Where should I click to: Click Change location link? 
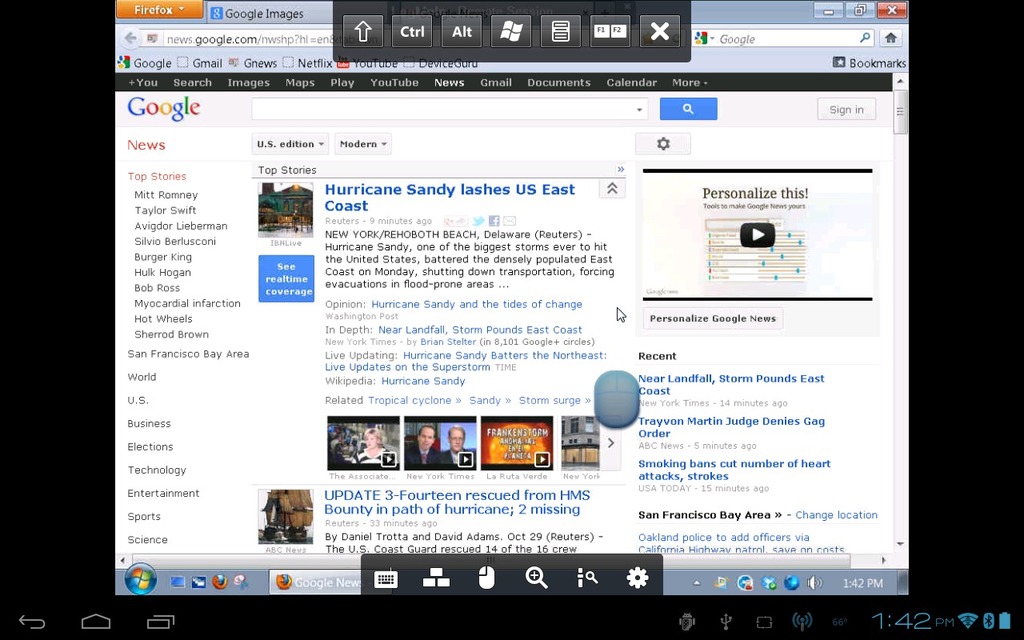pyautogui.click(x=836, y=515)
